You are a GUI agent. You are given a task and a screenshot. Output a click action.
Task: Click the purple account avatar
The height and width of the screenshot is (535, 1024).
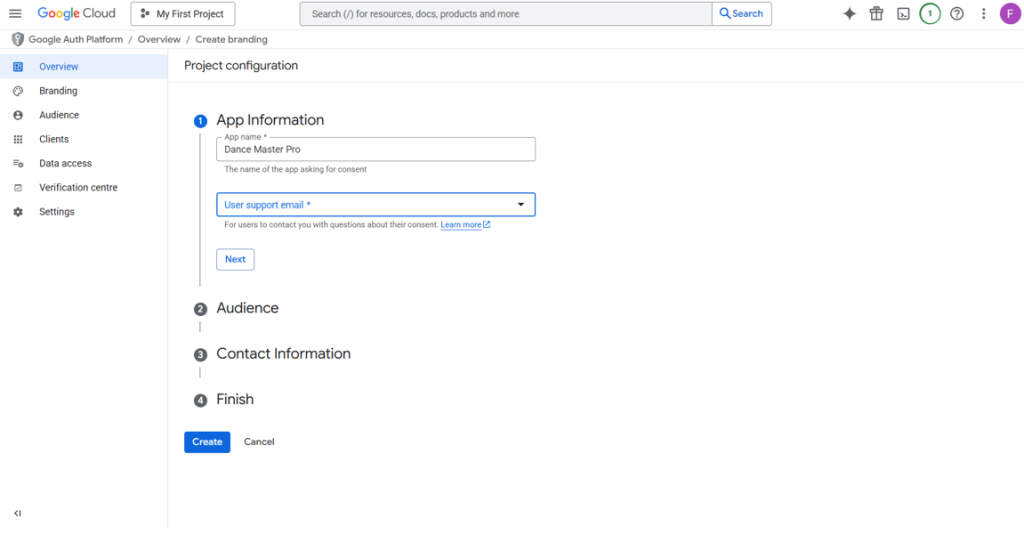coord(1010,14)
